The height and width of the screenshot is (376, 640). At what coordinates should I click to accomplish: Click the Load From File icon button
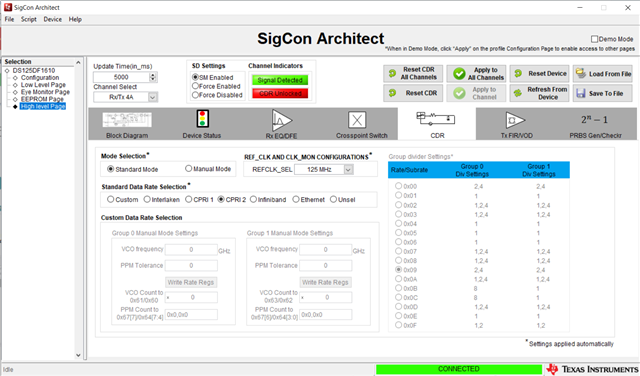(x=580, y=73)
